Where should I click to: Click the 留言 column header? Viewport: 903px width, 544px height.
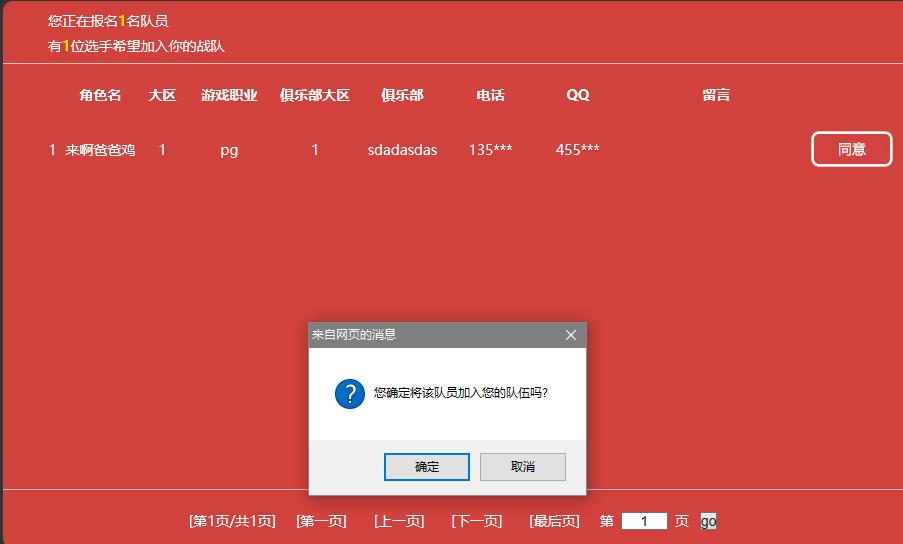pyautogui.click(x=716, y=95)
